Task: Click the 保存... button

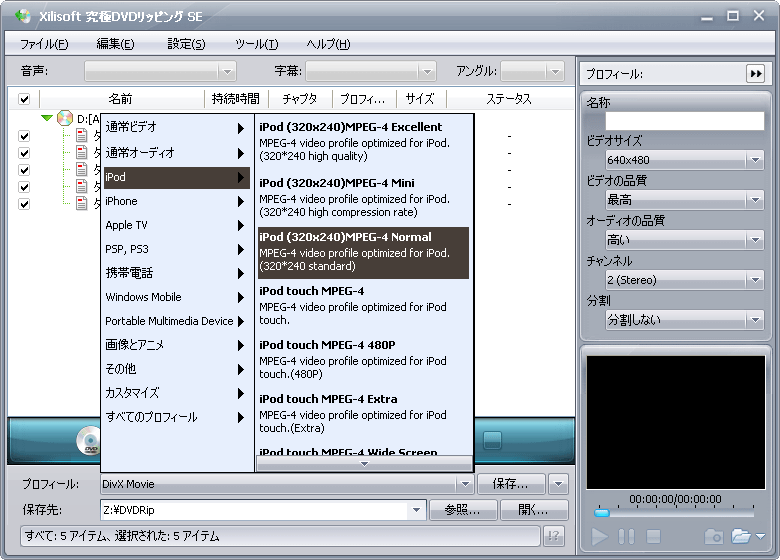Action: coord(511,483)
